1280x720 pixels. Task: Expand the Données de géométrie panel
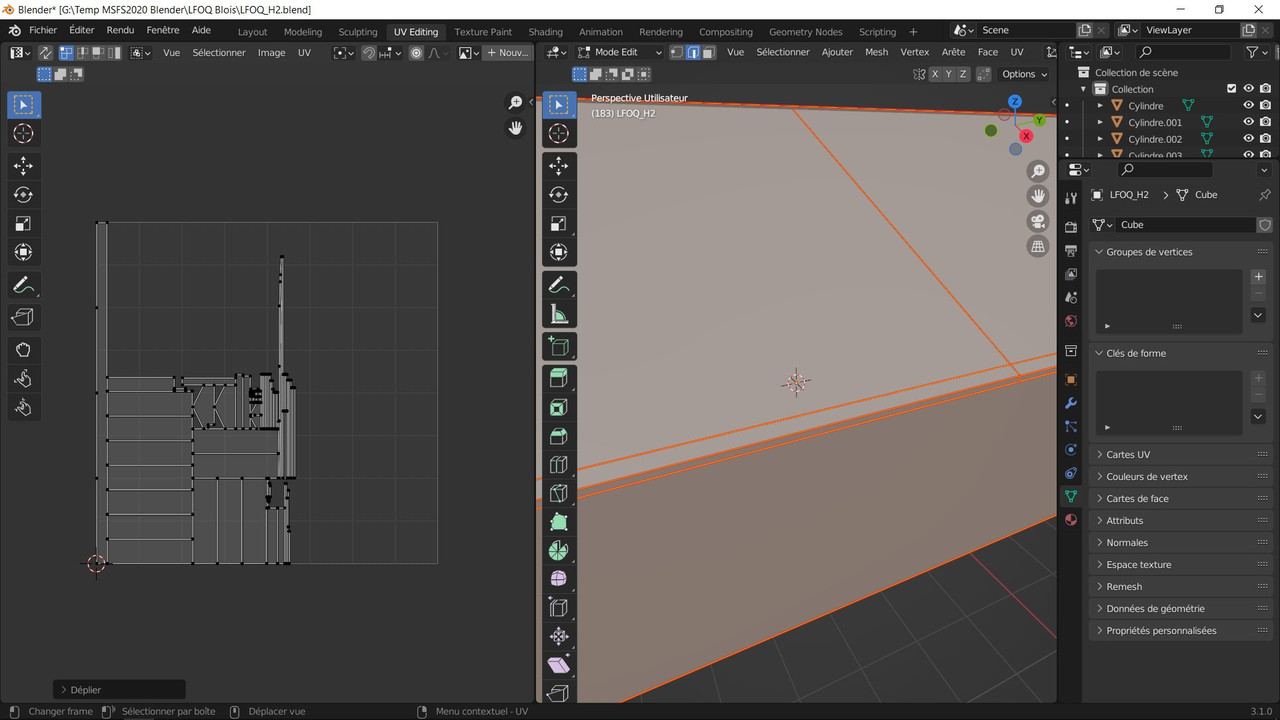pos(1155,609)
